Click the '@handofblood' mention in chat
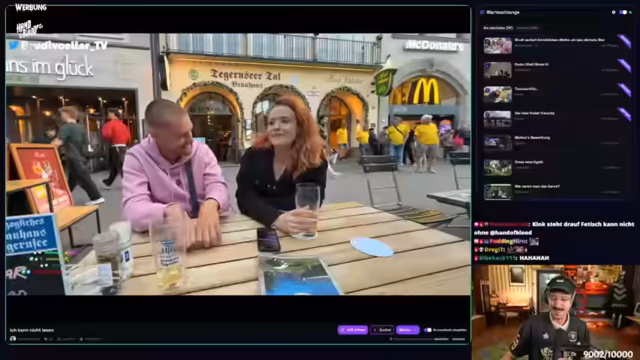 point(510,233)
